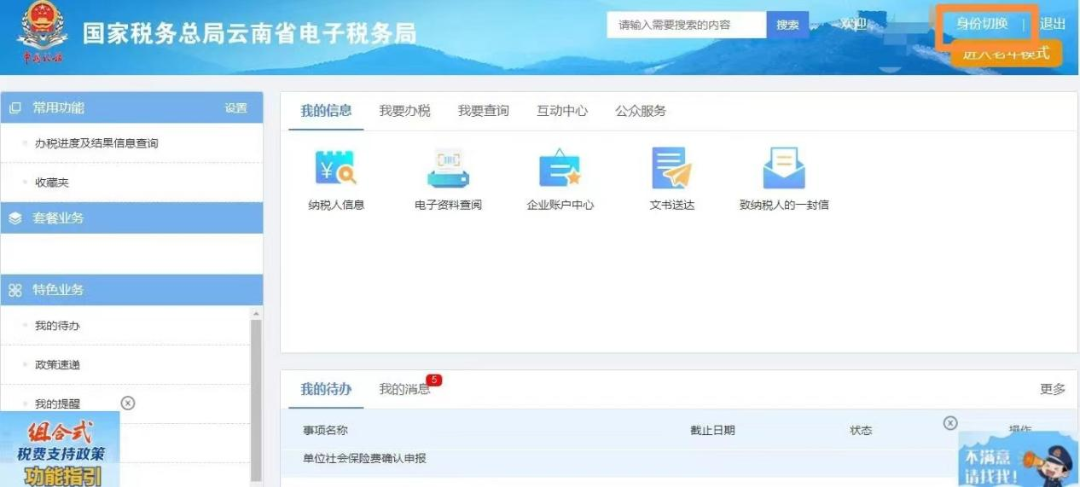Open 我的提醒 in the sidebar
This screenshot has width=1080, height=487.
tap(57, 404)
